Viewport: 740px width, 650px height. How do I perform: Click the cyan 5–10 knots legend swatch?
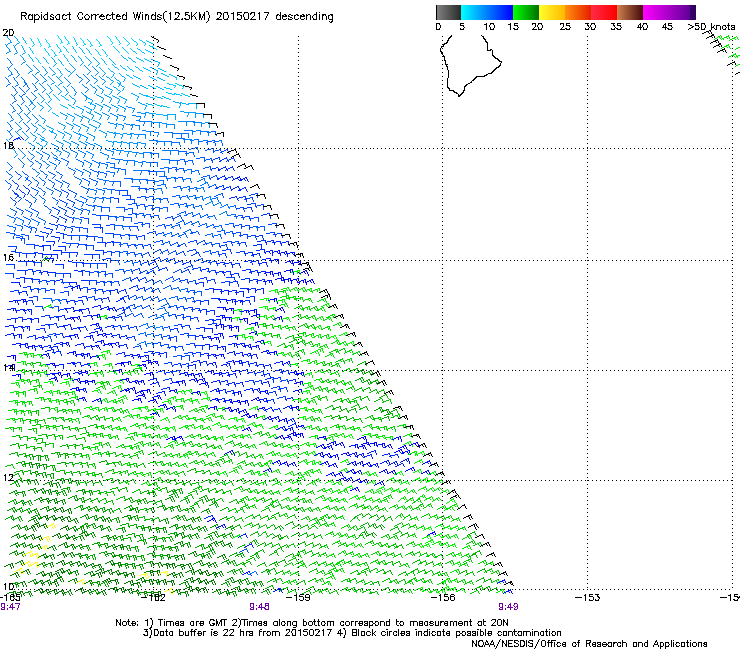pos(474,12)
